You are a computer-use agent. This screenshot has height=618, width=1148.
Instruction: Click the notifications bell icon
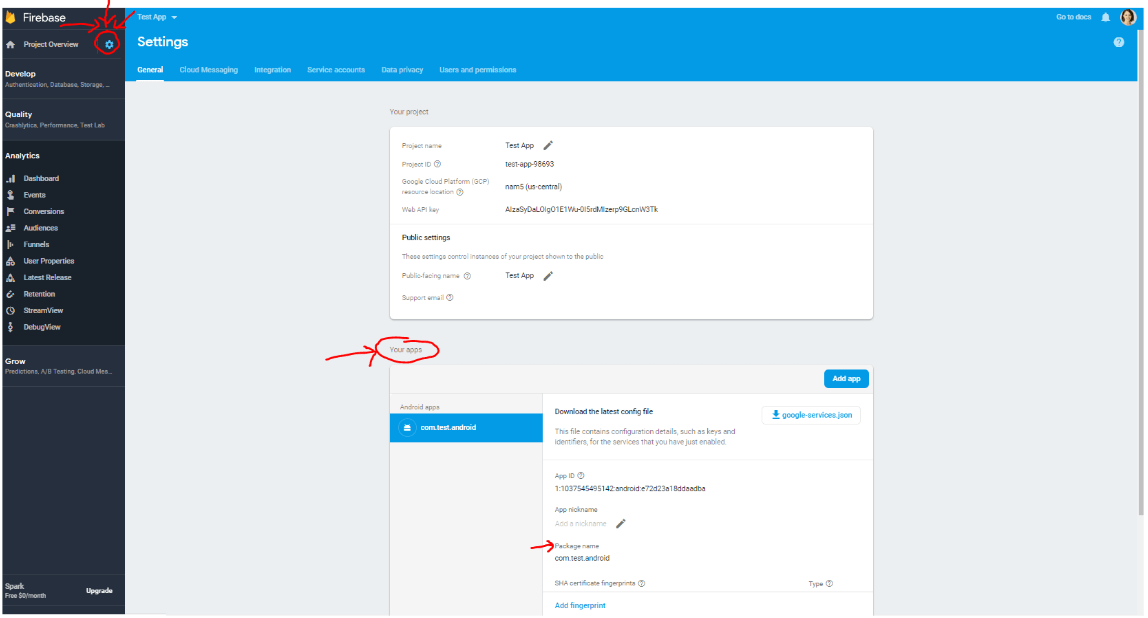coord(1105,17)
